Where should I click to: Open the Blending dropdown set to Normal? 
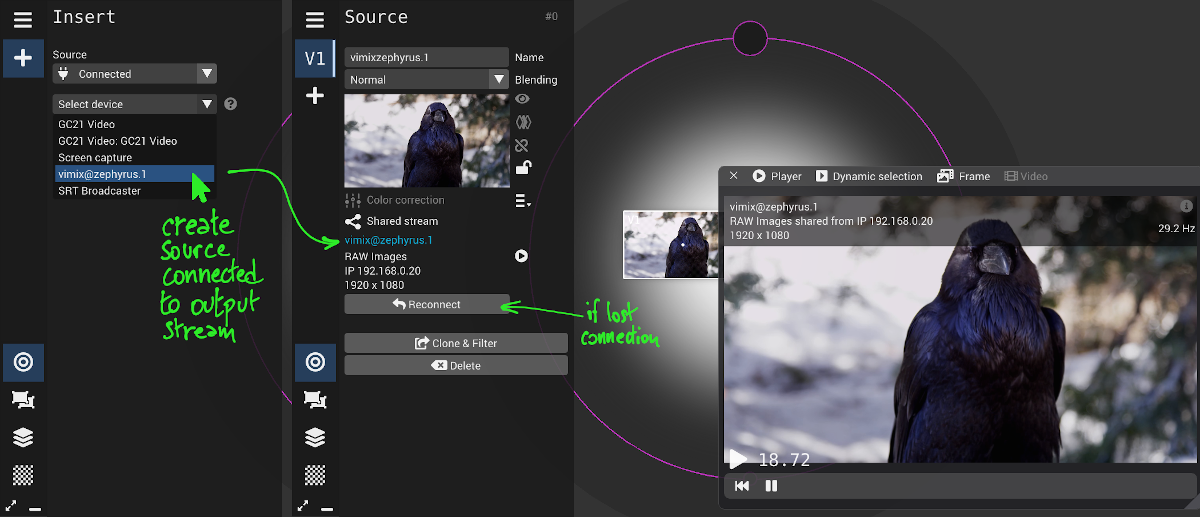coord(427,79)
